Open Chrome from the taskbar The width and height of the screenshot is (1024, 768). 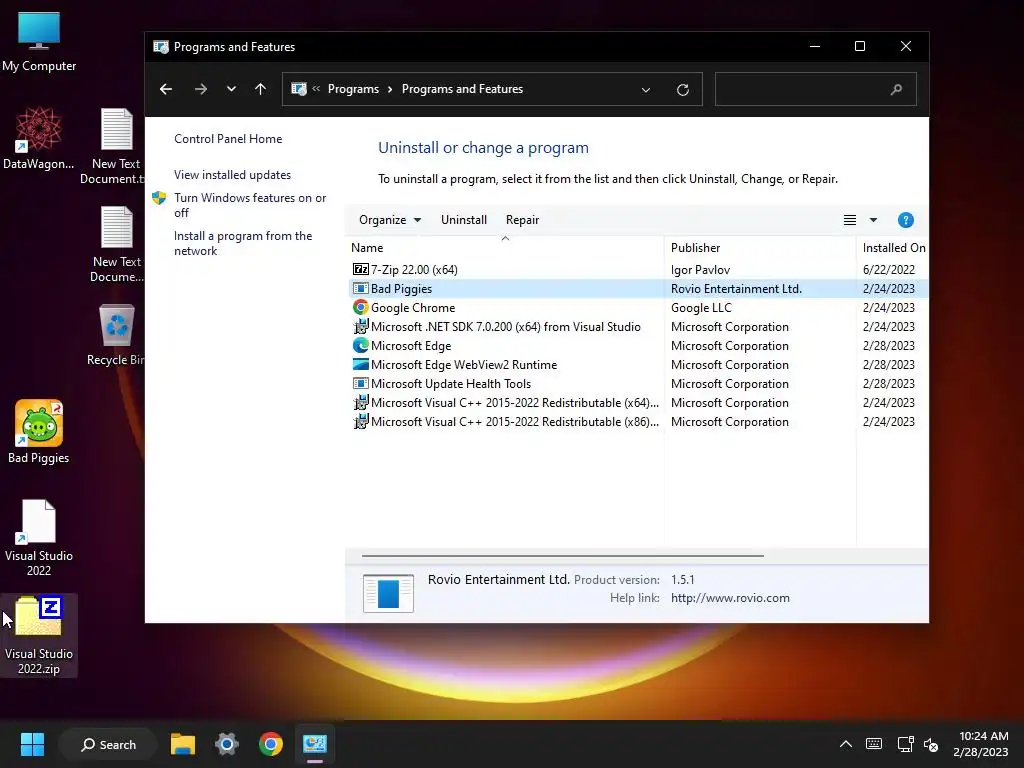pyautogui.click(x=270, y=744)
